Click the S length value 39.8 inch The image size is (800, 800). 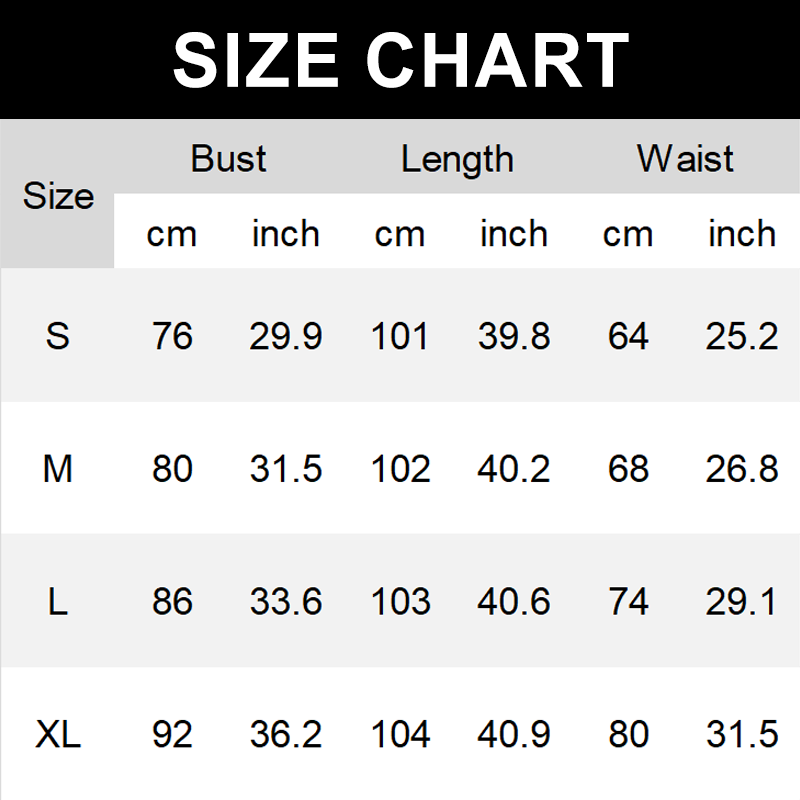[514, 336]
